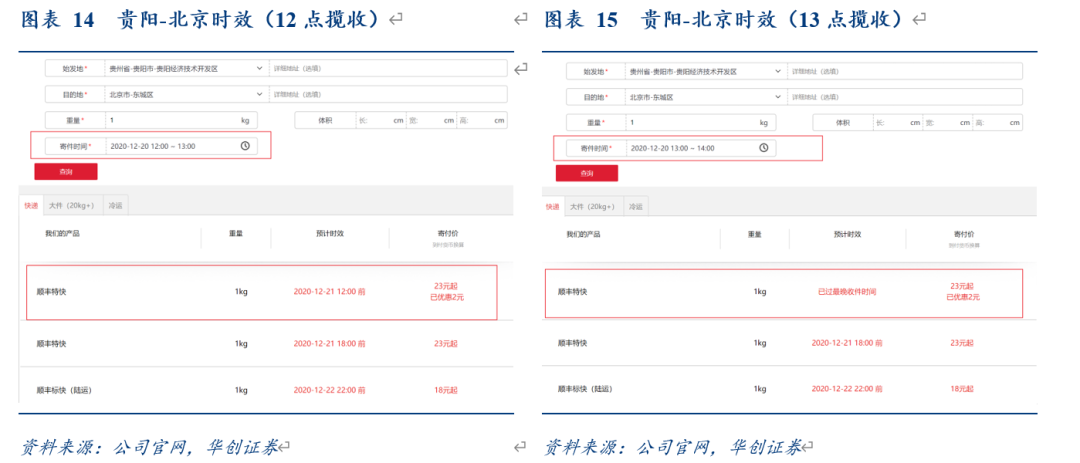The height and width of the screenshot is (463, 1080).
Task: Click the 宽 cm volume field in Figure 15
Action: tap(948, 123)
